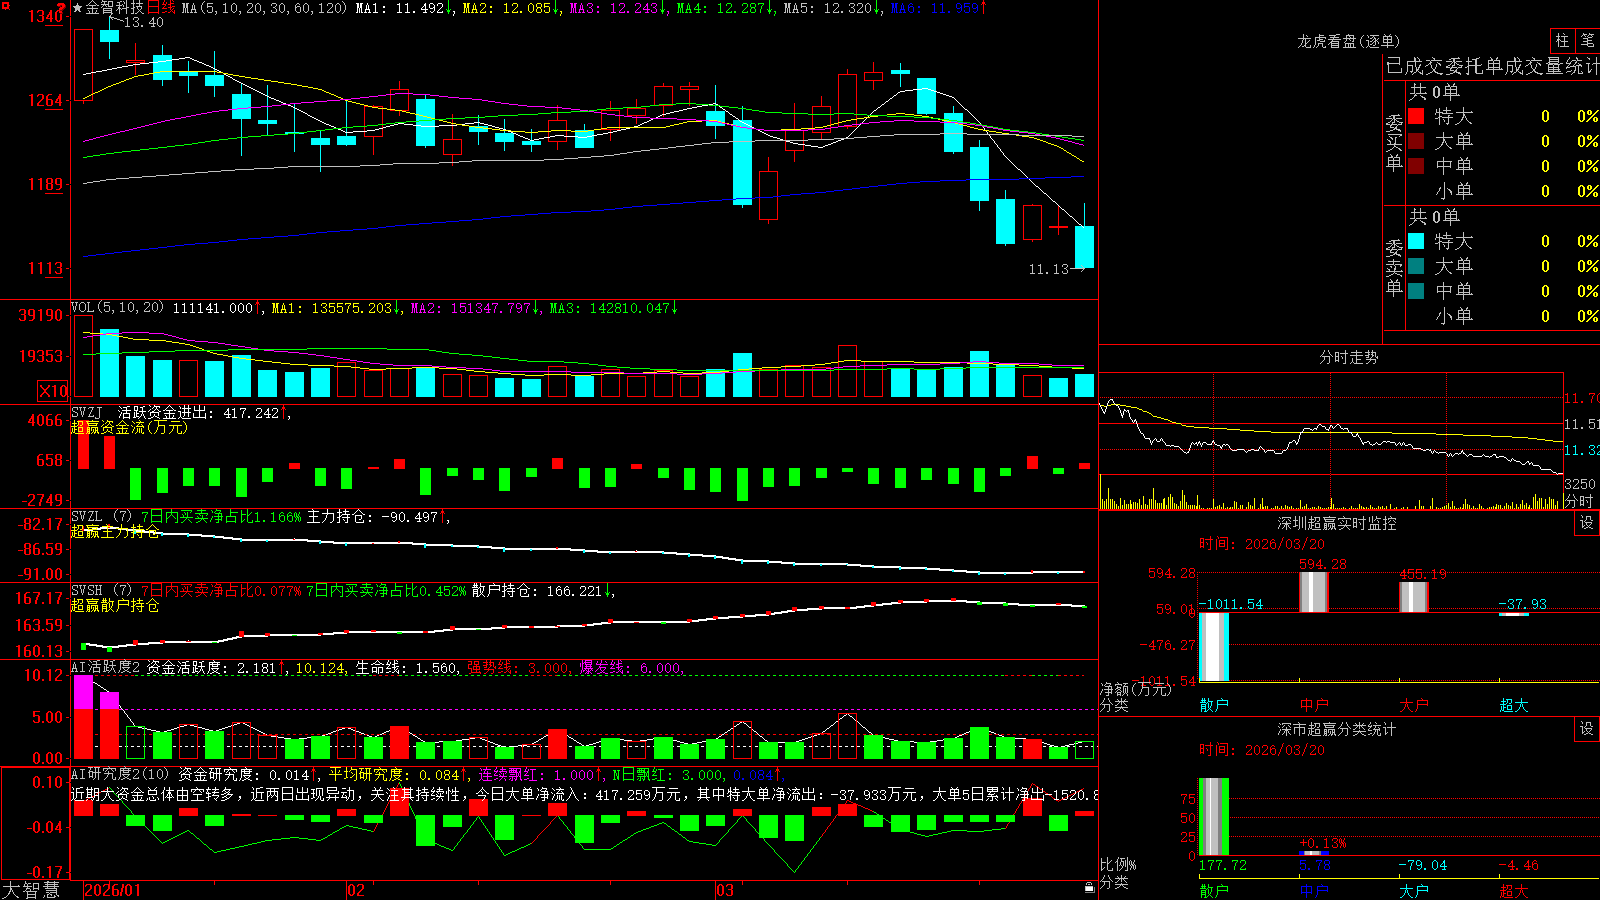The height and width of the screenshot is (900, 1600).
Task: Click the dark red 大单 buy-order swatch
Action: [x=1416, y=141]
